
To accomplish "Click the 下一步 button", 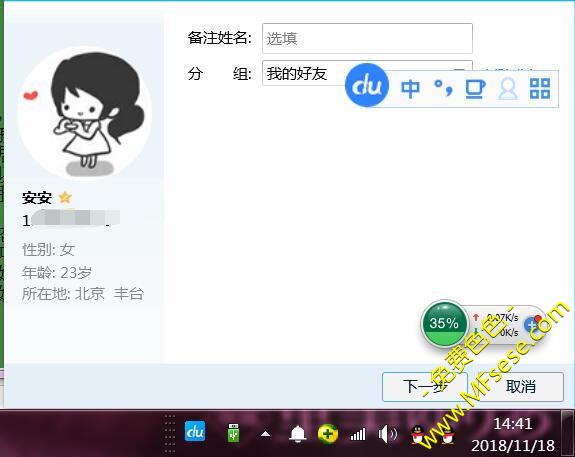I will pos(425,387).
